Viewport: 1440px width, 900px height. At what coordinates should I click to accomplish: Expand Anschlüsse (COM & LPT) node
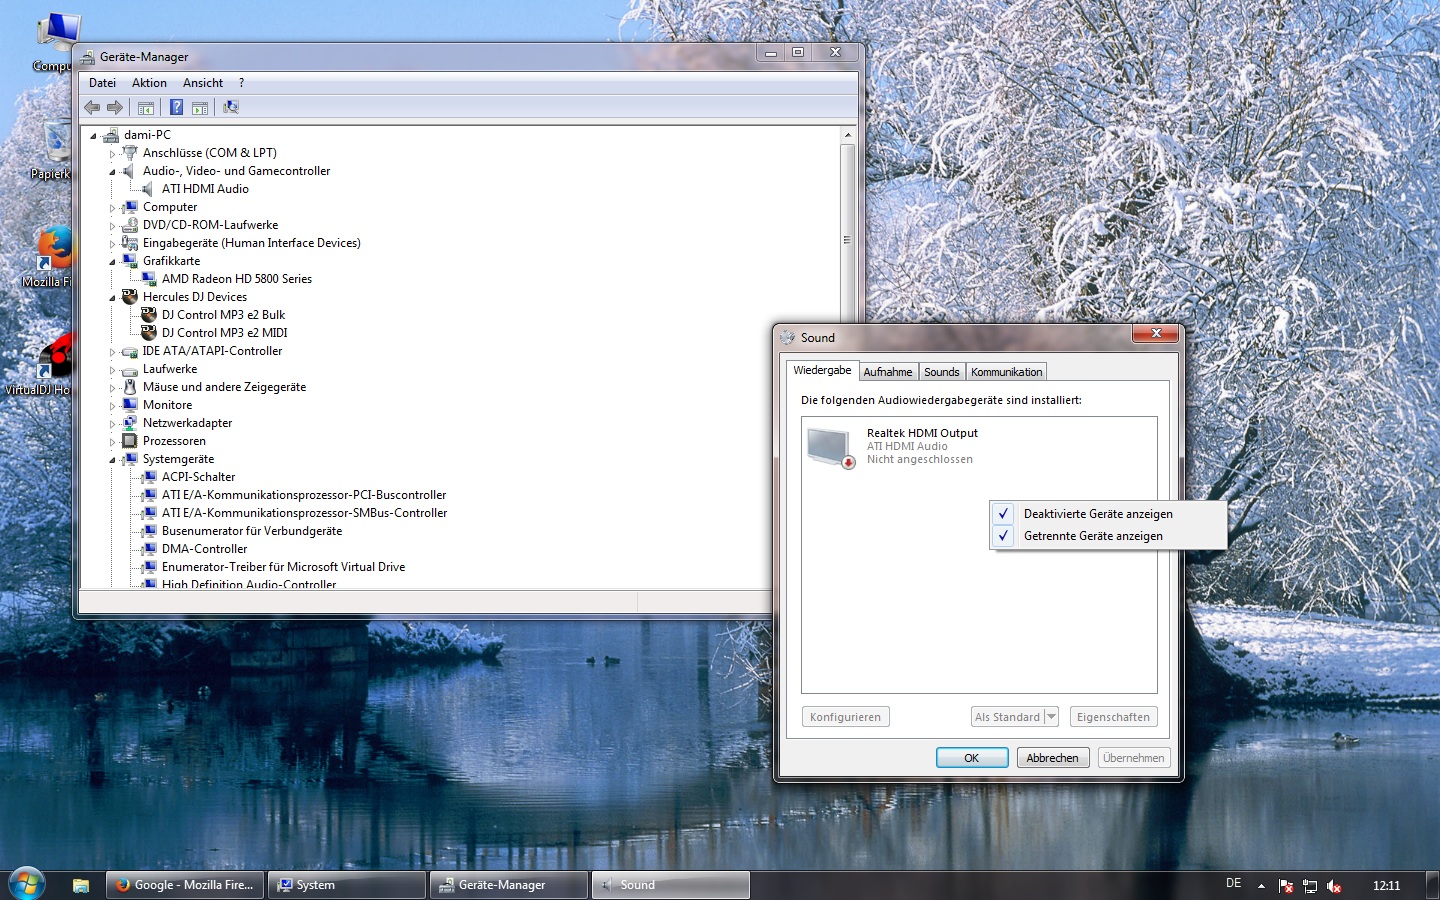[112, 154]
